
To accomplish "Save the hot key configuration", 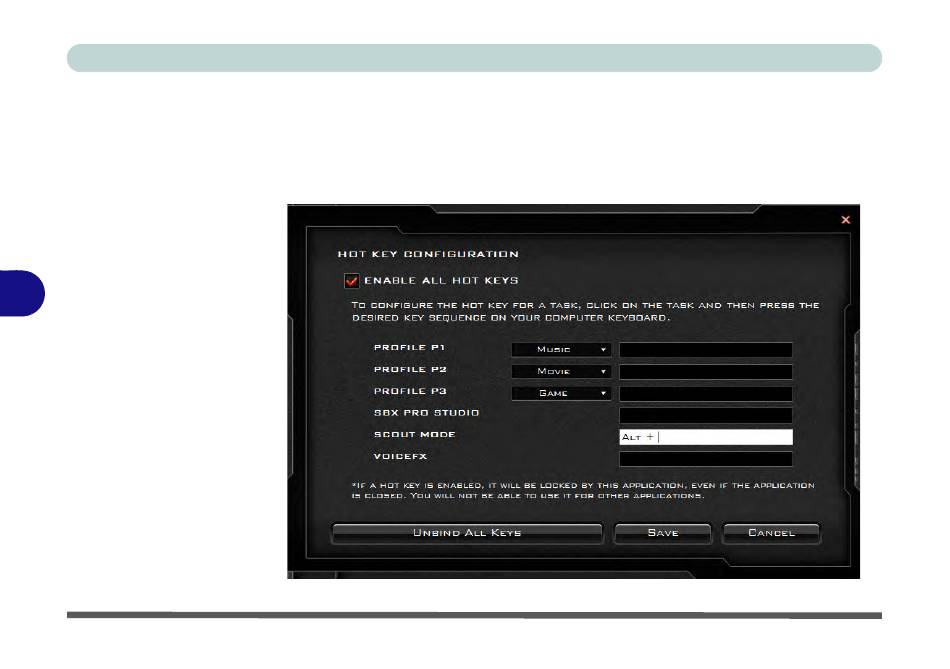I will 663,533.
